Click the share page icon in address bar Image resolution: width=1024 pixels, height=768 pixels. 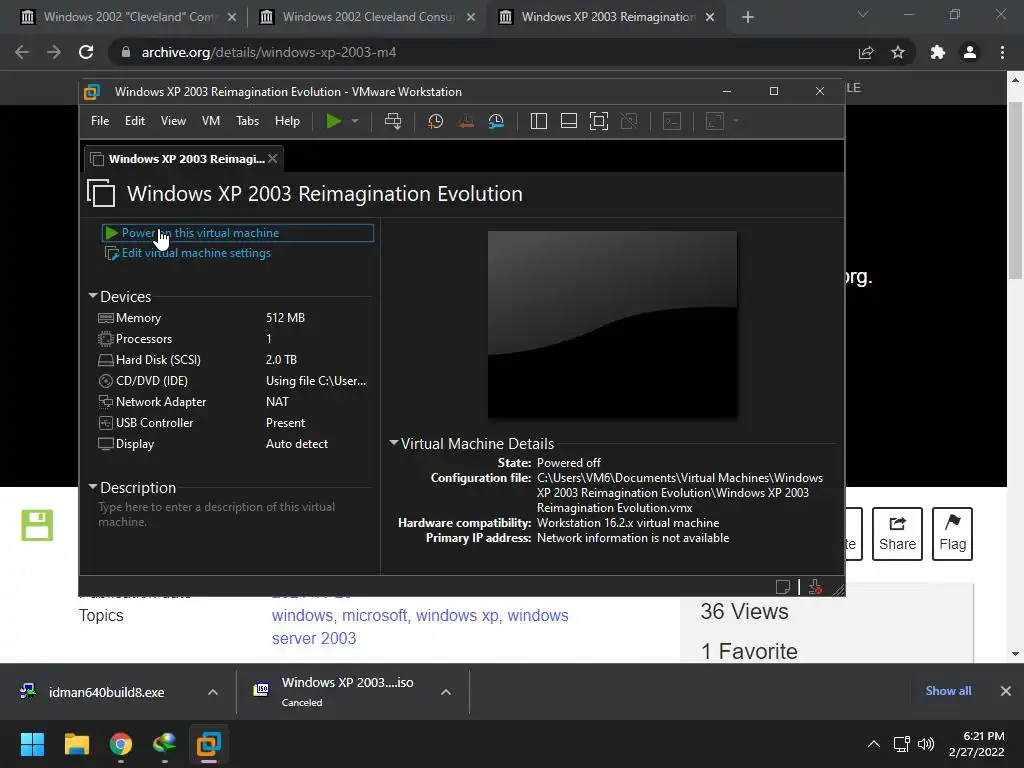866,52
